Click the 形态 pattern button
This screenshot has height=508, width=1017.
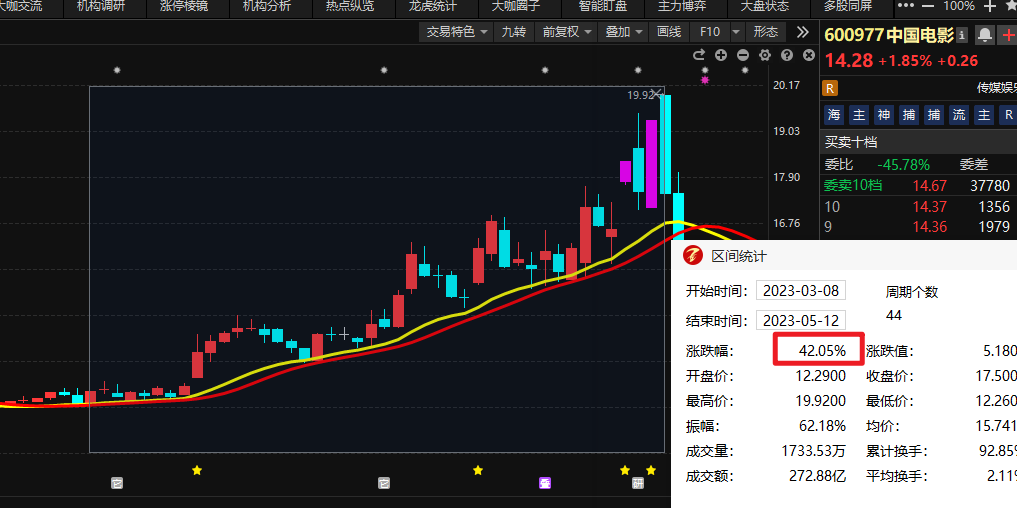(766, 32)
